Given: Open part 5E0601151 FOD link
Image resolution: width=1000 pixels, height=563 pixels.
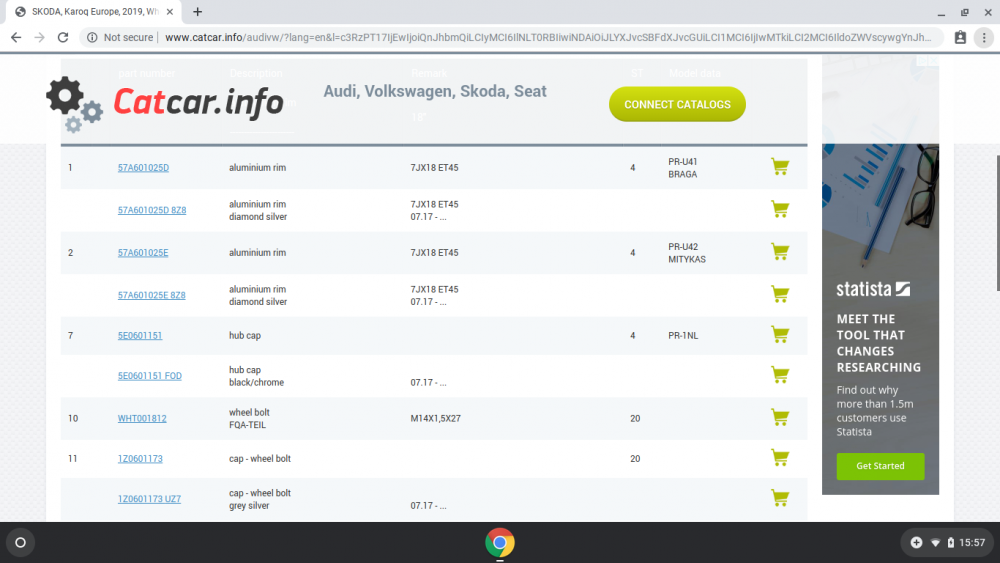Looking at the screenshot, I should 150,376.
